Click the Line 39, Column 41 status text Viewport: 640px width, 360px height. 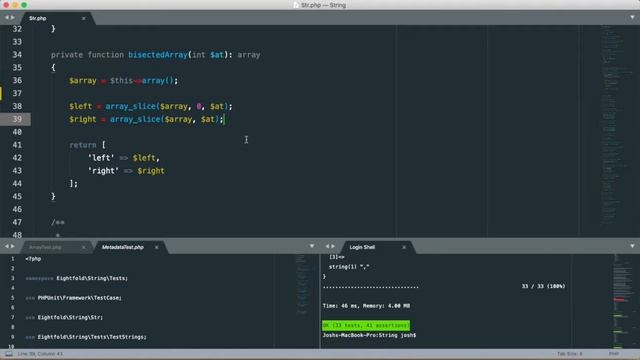click(x=40, y=354)
